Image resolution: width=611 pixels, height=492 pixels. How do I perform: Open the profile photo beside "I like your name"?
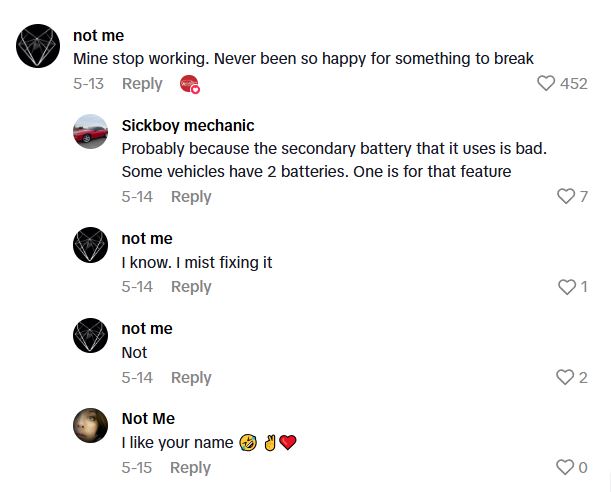(x=91, y=426)
